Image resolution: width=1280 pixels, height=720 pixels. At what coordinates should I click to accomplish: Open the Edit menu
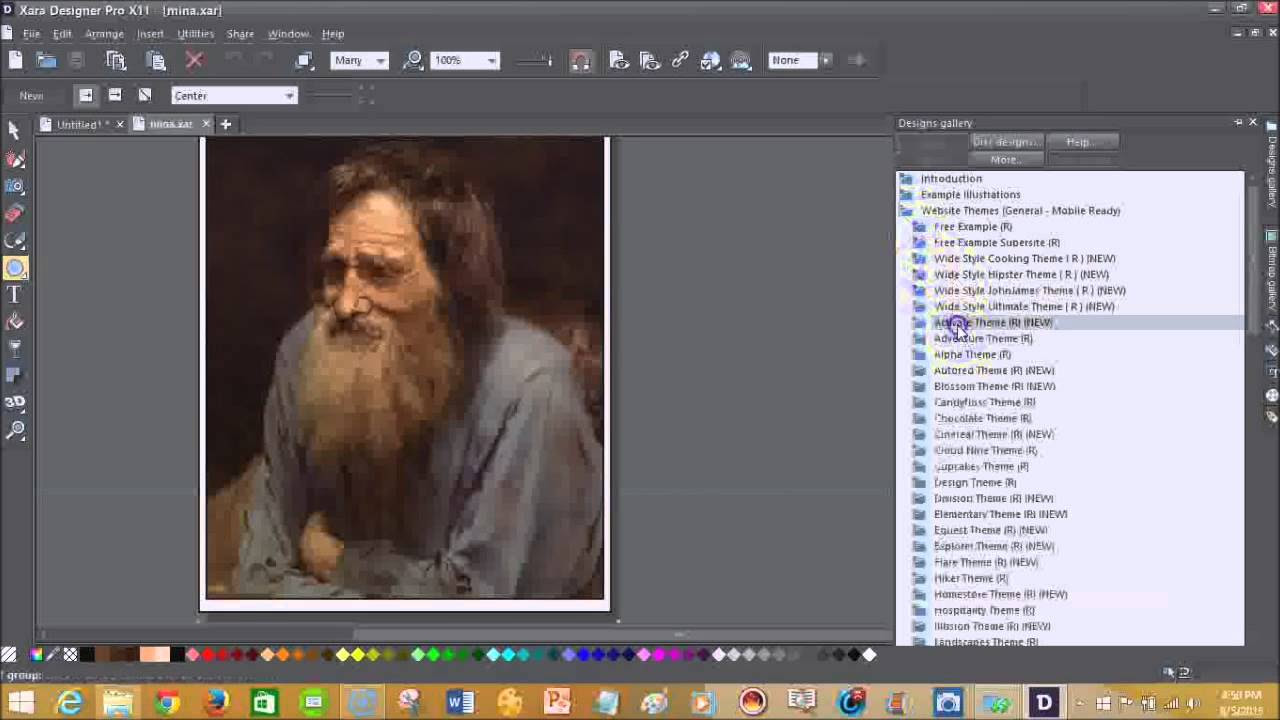point(62,34)
